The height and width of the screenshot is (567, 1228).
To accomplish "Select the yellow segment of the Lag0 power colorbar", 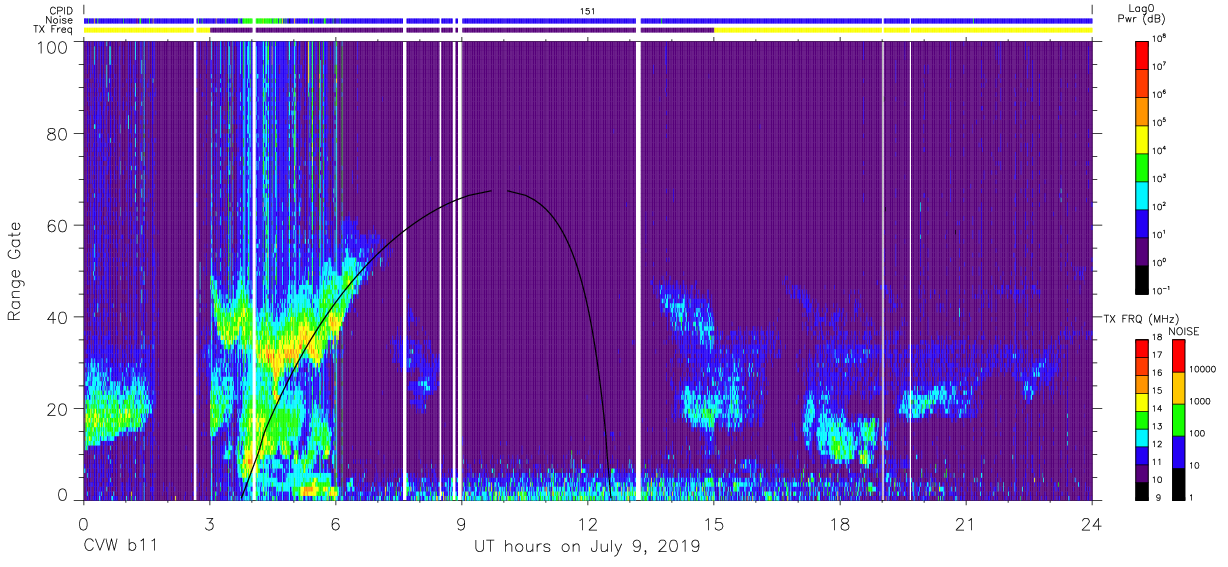I will (x=1143, y=138).
